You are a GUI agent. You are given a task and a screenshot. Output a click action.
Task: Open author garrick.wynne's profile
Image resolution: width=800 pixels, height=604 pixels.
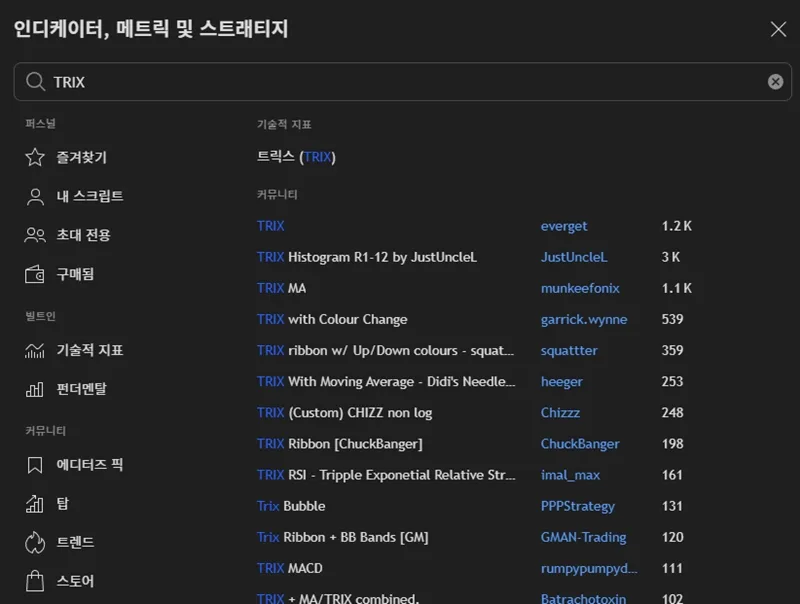(584, 319)
